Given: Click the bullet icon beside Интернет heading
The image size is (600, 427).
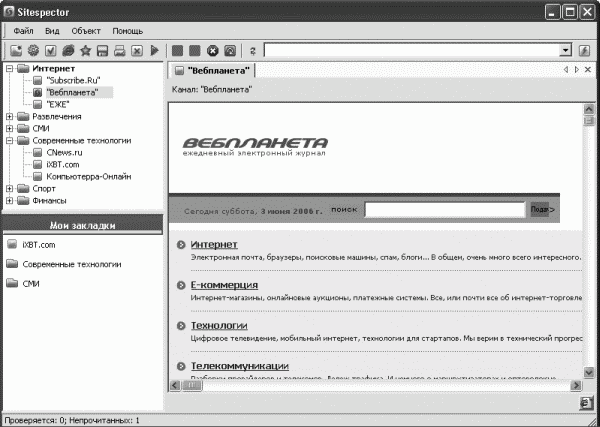Looking at the screenshot, I should [x=181, y=245].
